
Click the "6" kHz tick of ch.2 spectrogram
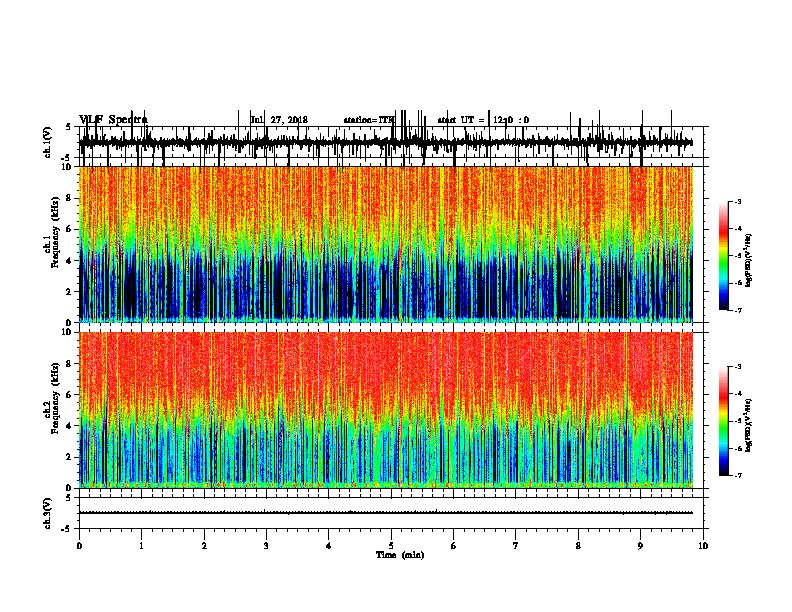(69, 395)
